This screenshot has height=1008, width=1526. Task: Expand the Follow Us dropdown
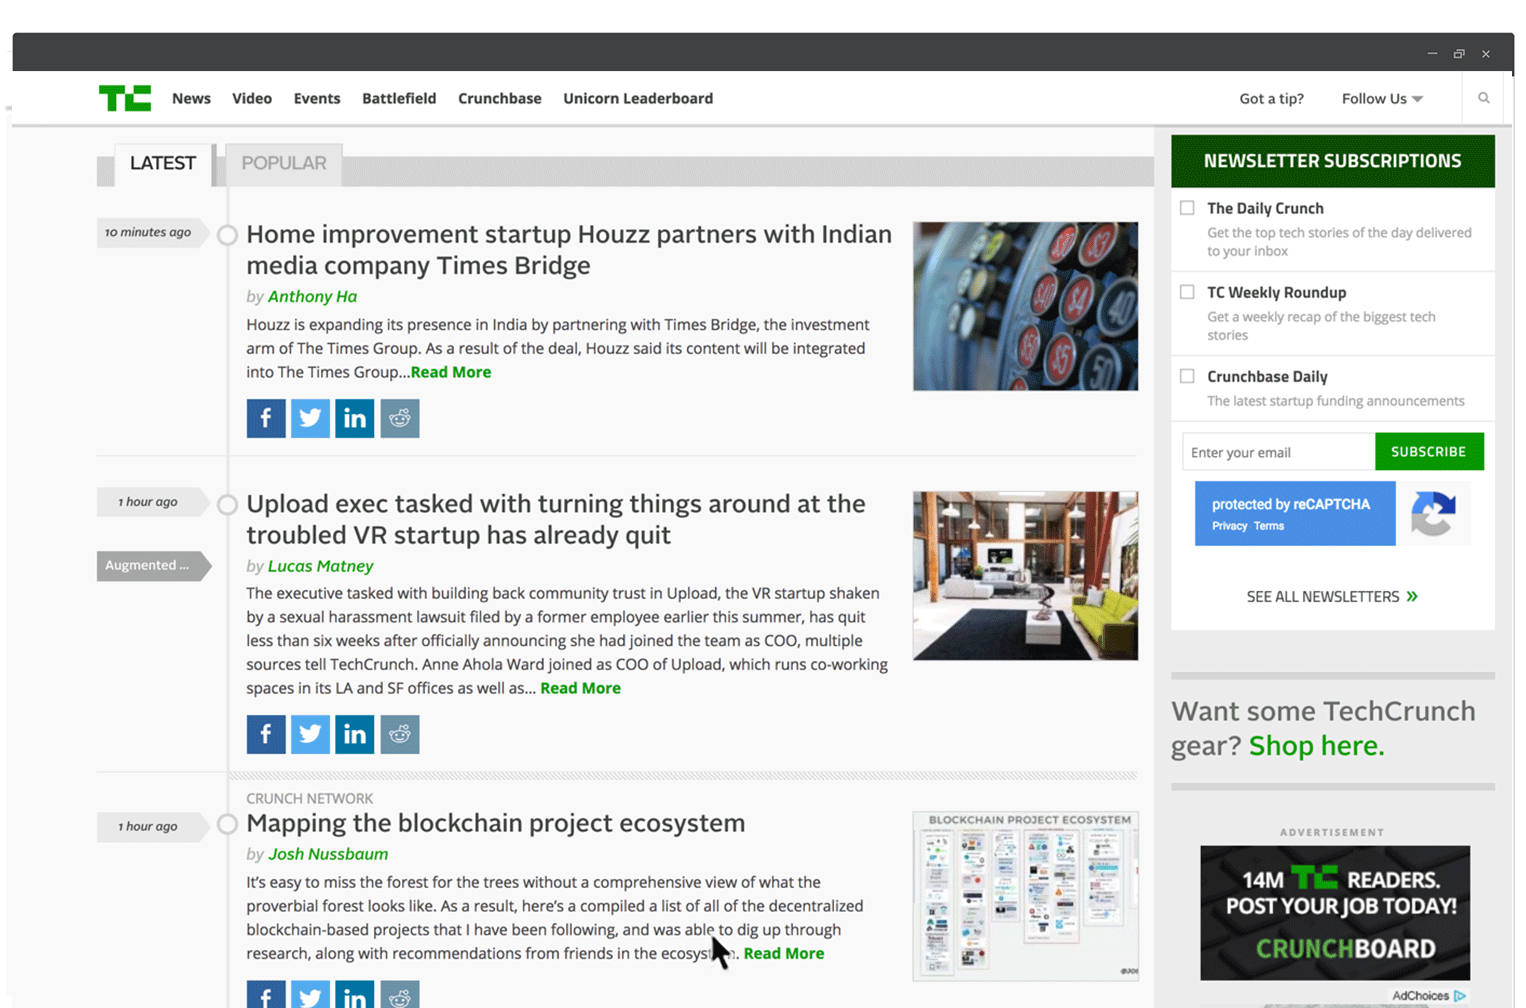(1382, 98)
